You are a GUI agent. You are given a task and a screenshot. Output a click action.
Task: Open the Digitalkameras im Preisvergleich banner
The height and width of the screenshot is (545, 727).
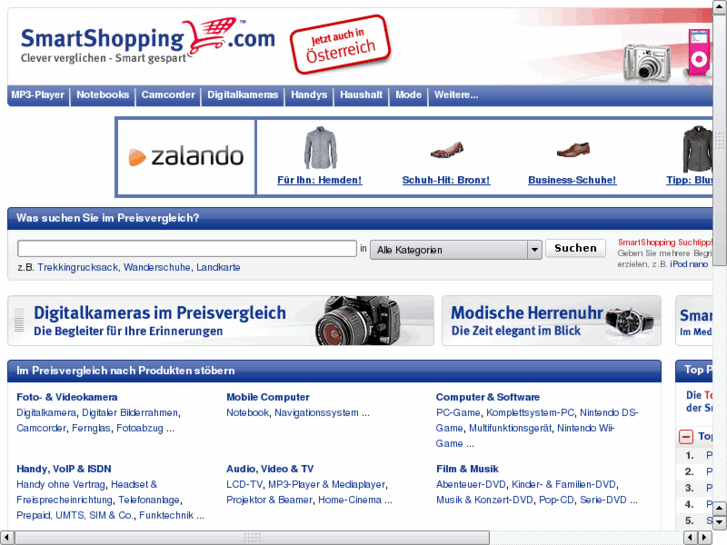(221, 321)
